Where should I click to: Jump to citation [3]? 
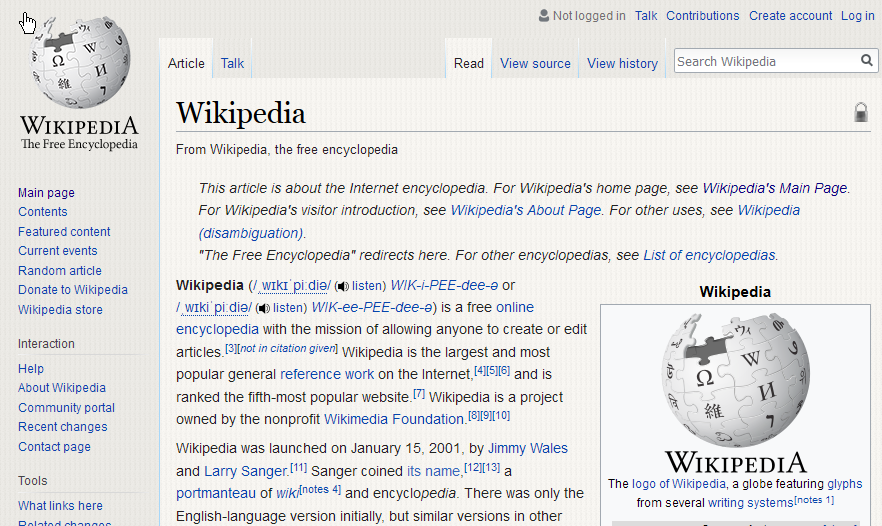pyautogui.click(x=231, y=349)
